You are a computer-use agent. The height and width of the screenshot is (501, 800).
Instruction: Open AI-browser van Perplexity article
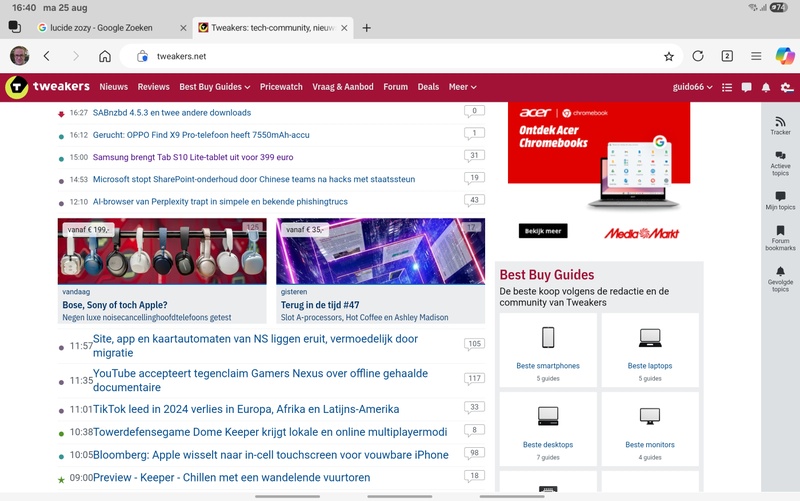coord(220,202)
